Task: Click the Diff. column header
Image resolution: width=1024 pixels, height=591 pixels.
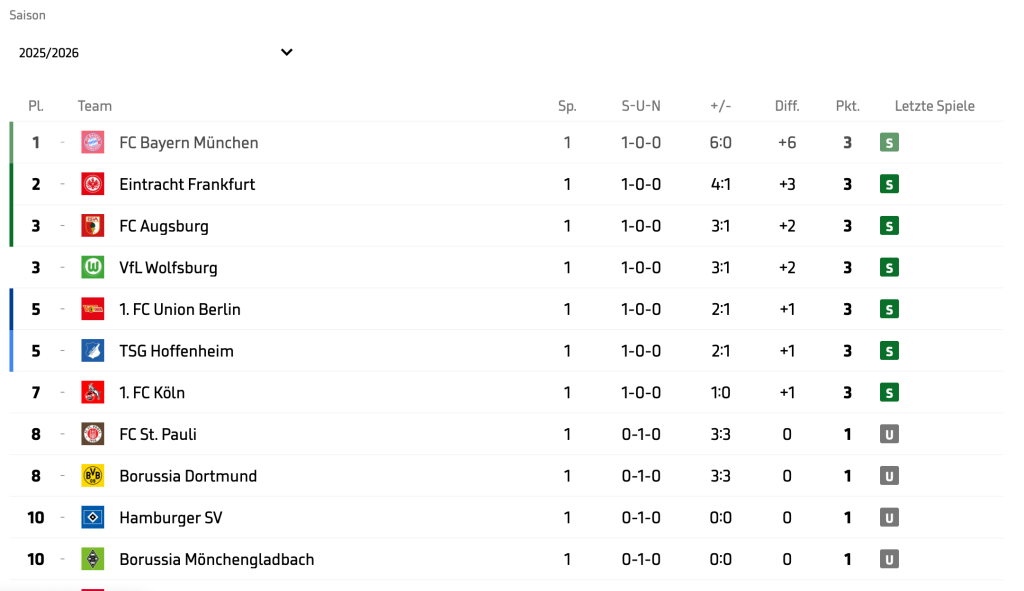Action: (787, 106)
